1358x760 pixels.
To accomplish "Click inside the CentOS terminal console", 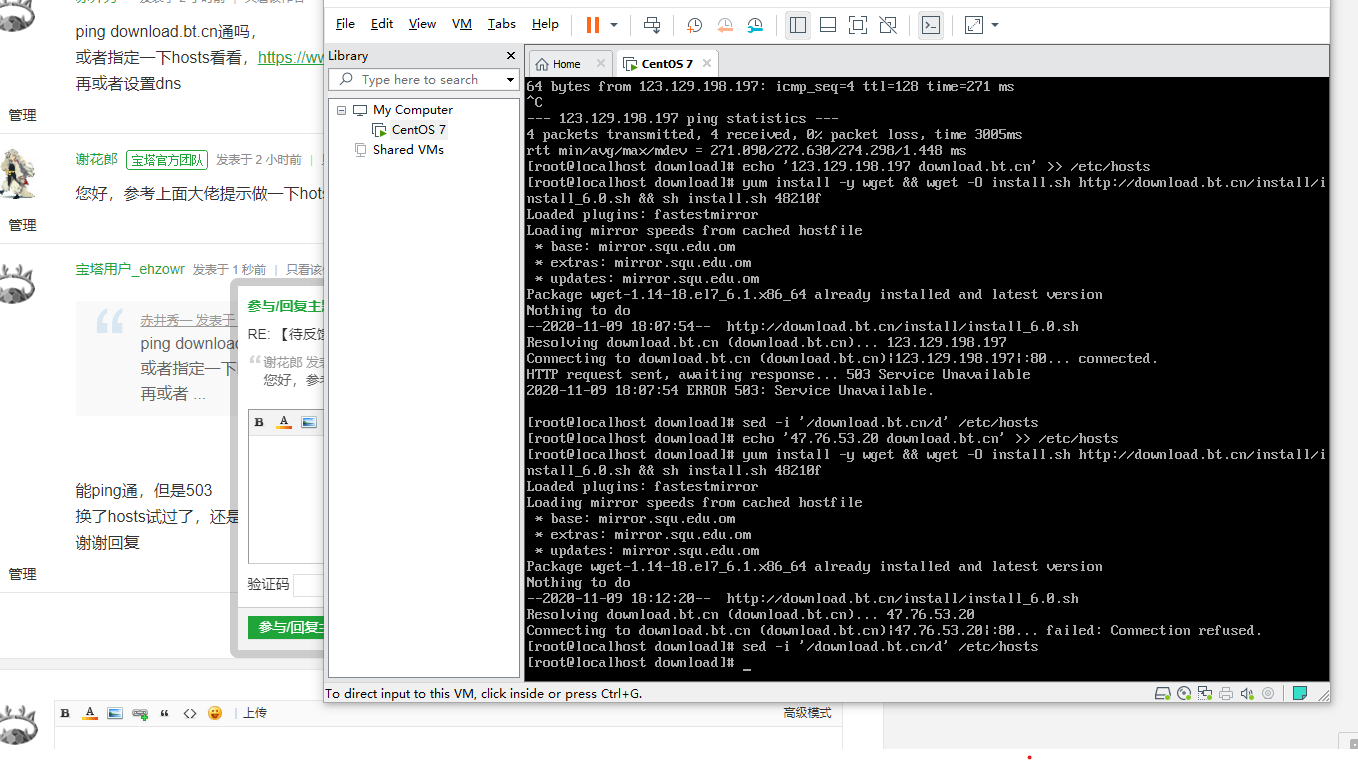I will pos(927,378).
